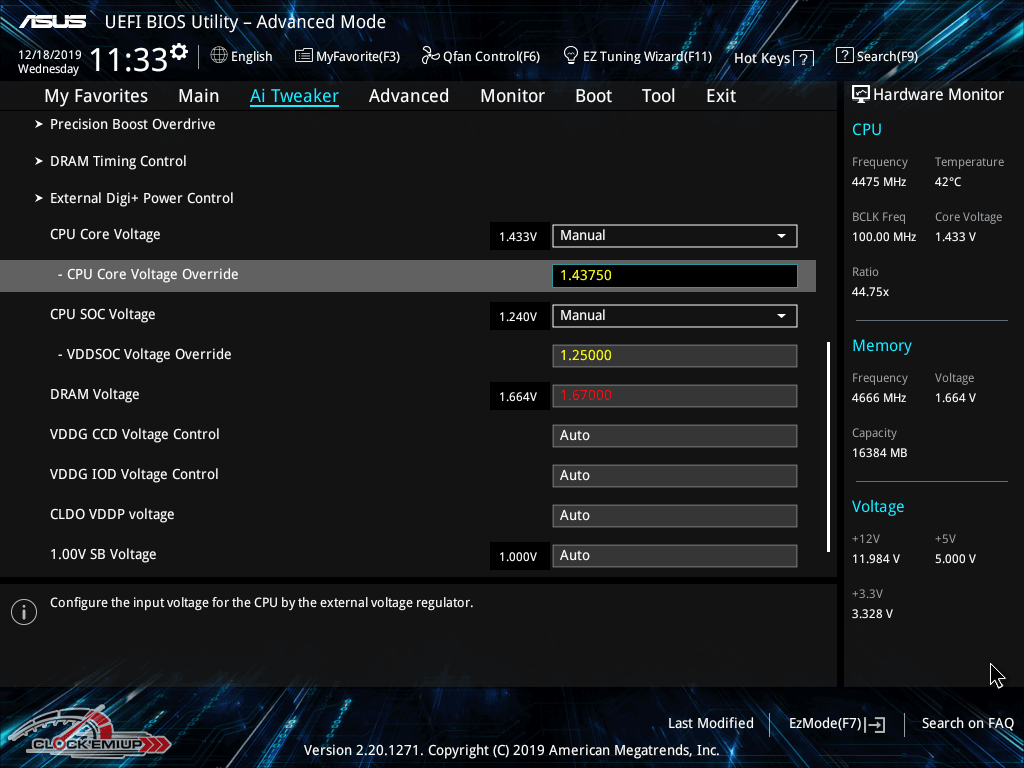Click the DRAM Voltage input field
The height and width of the screenshot is (768, 1024).
(x=674, y=396)
